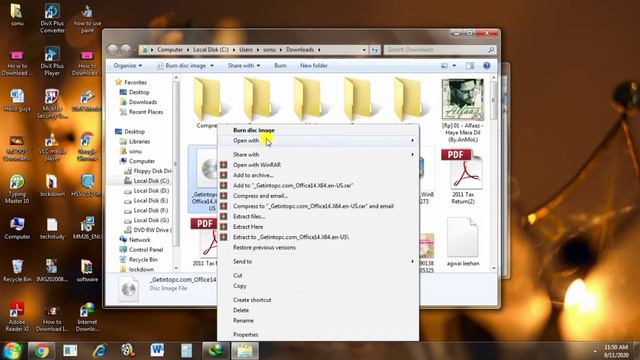This screenshot has width=640, height=360.
Task: Open the Share with toolbar dropdown
Action: [x=244, y=66]
